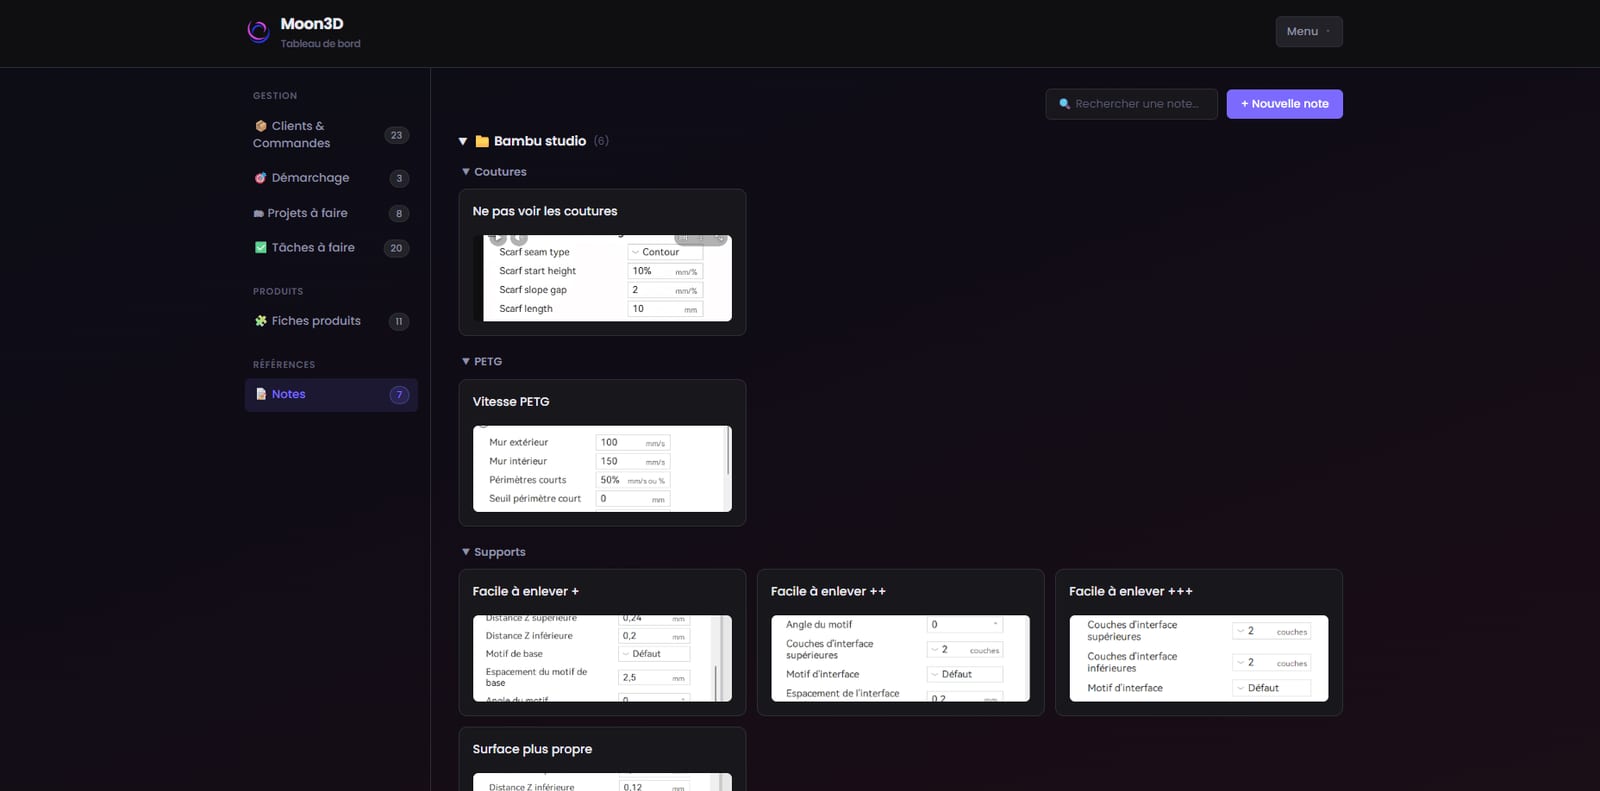Click the Tableau de bord subtitle
1600x791 pixels.
(x=321, y=44)
